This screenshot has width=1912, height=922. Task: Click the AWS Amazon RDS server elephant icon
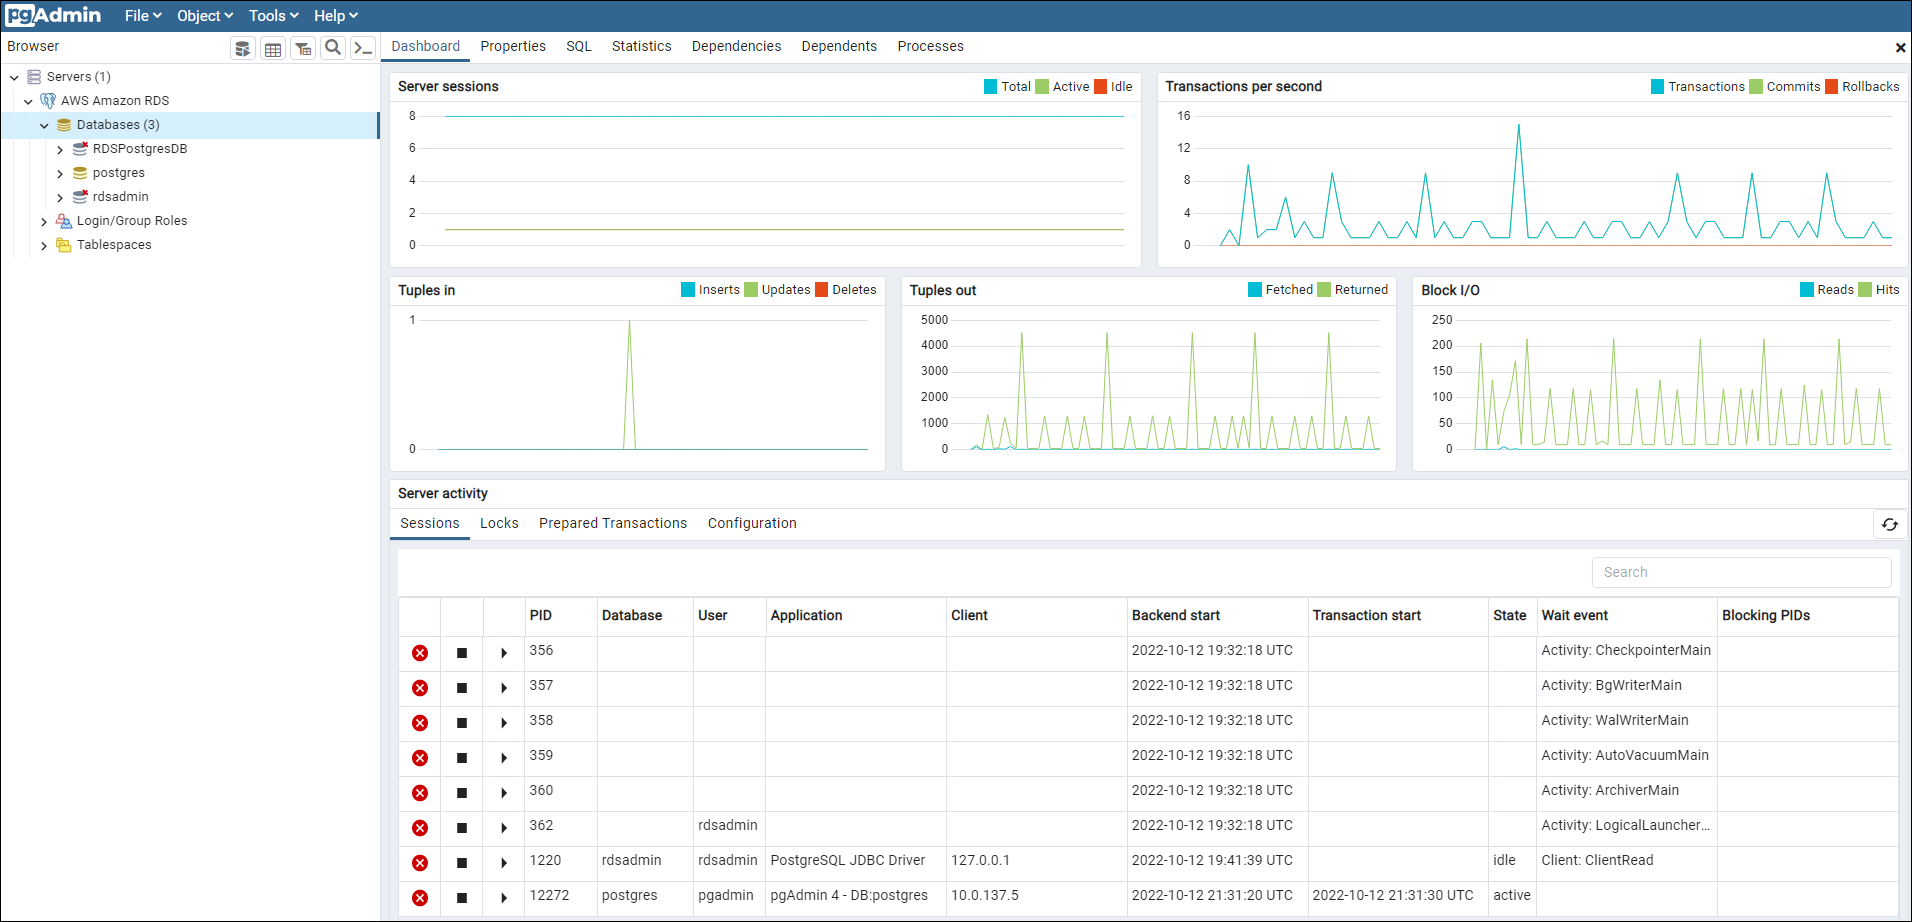(48, 101)
